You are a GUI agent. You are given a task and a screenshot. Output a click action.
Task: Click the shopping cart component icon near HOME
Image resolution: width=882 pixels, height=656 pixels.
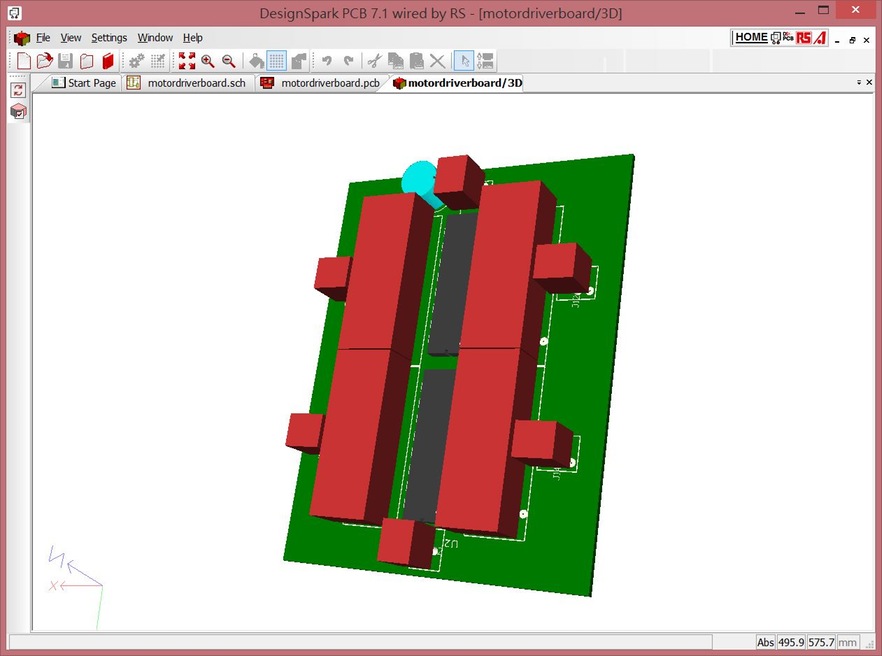point(776,38)
